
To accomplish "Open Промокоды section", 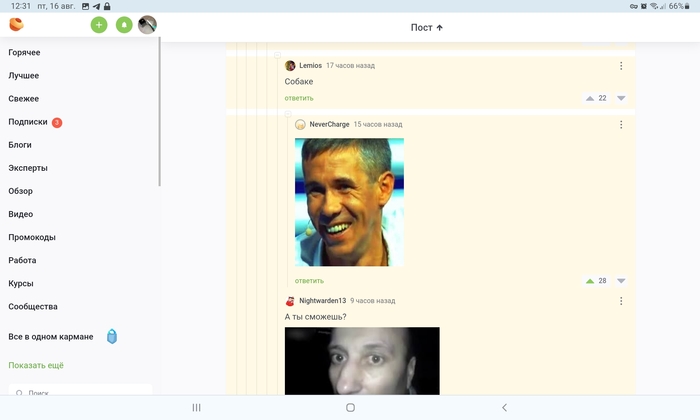I will [x=32, y=237].
